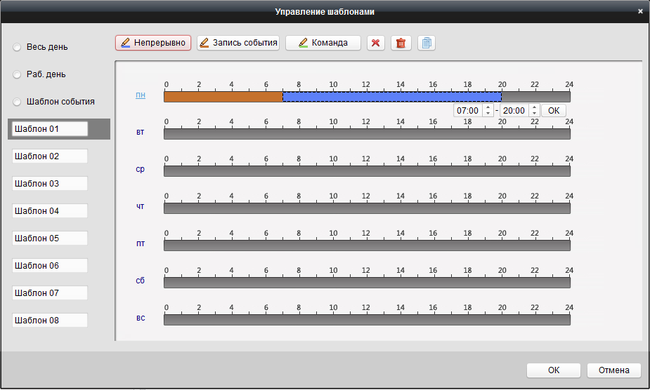Click the copy-to clipboard icon
Viewport: 650px width, 390px height.
pos(426,43)
